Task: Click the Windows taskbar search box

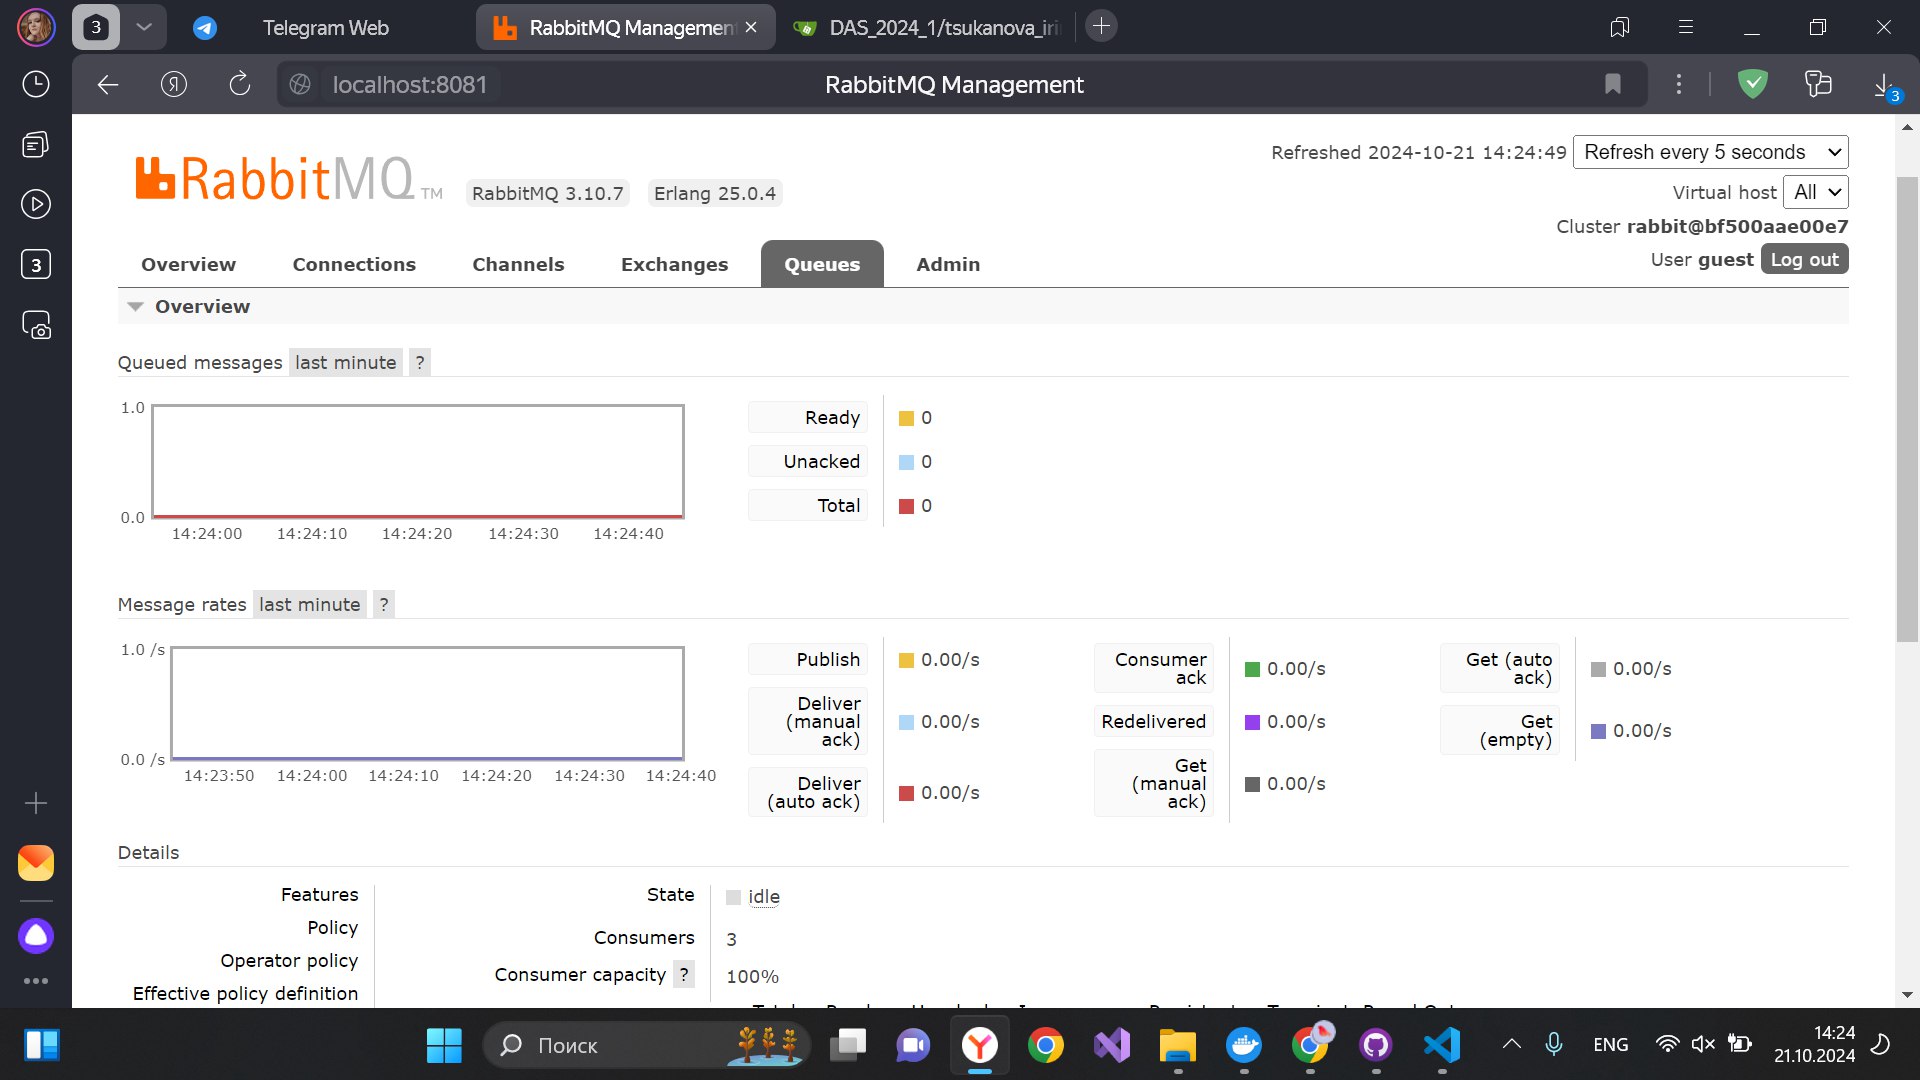Action: coord(646,1045)
